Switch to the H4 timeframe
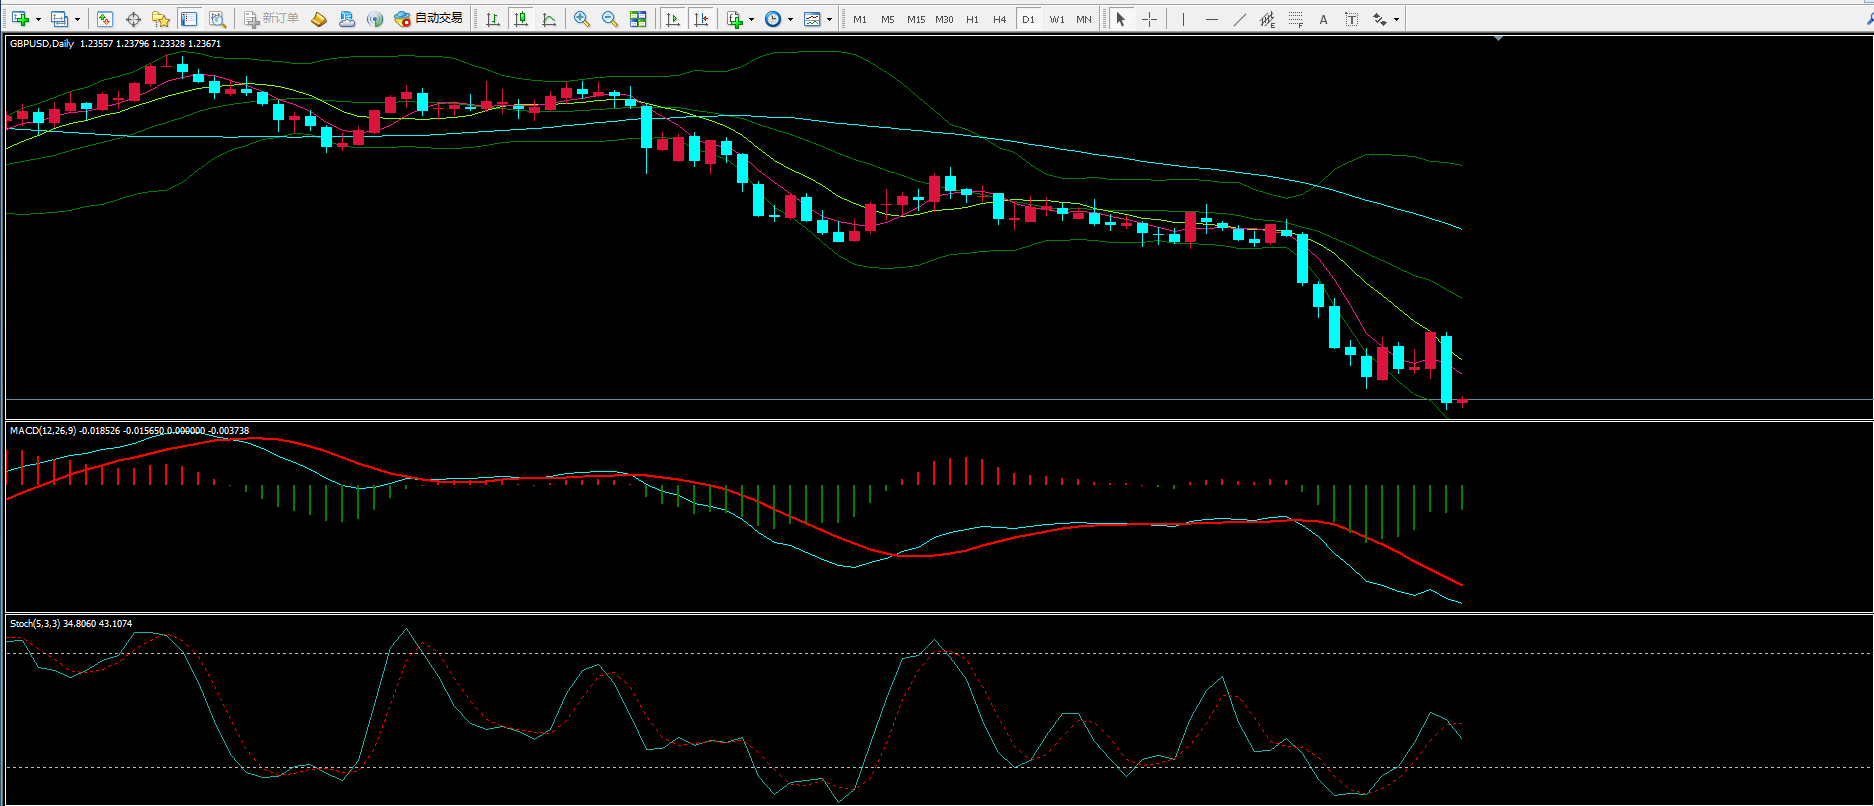 coord(999,19)
